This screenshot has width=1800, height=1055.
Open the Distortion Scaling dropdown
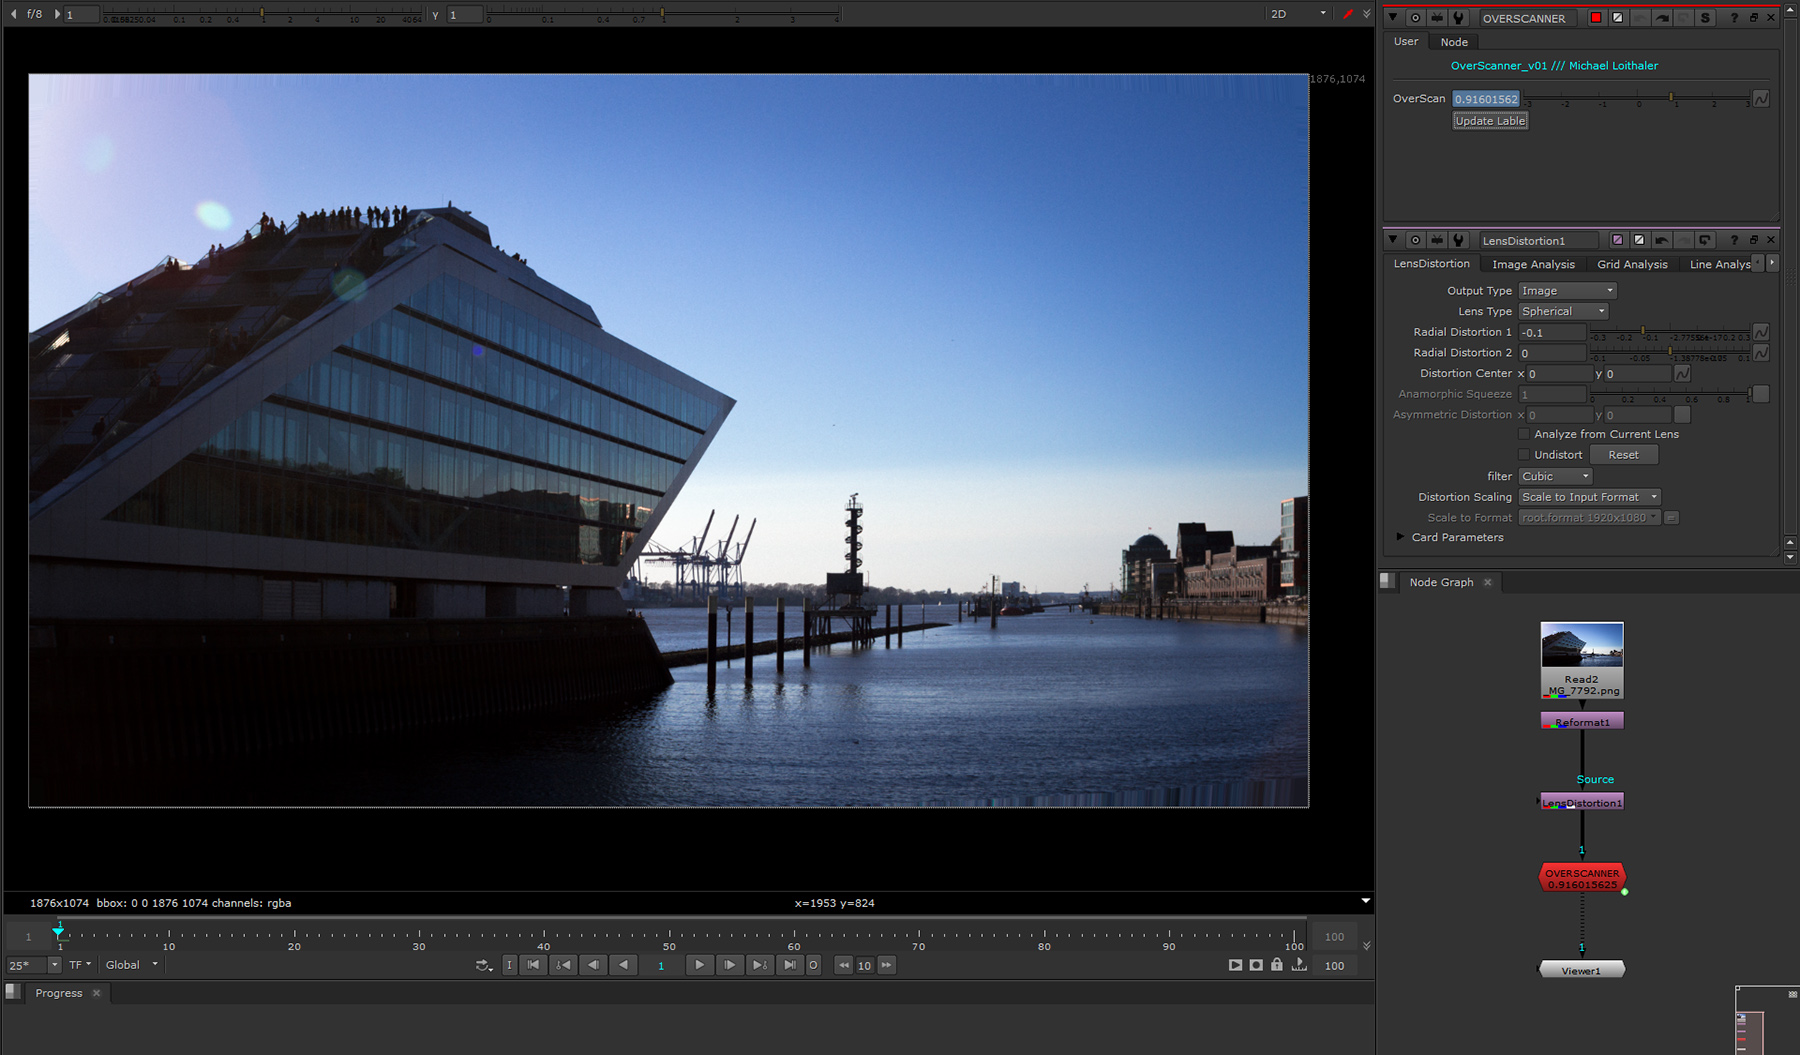click(1588, 497)
